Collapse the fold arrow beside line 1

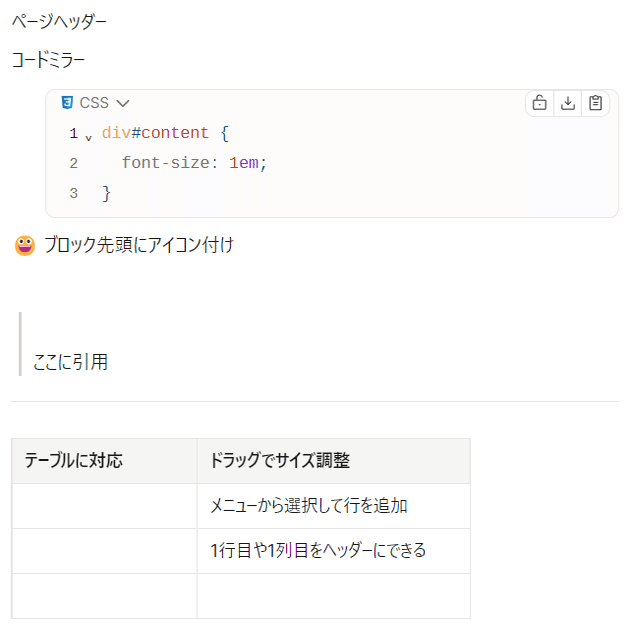click(88, 136)
